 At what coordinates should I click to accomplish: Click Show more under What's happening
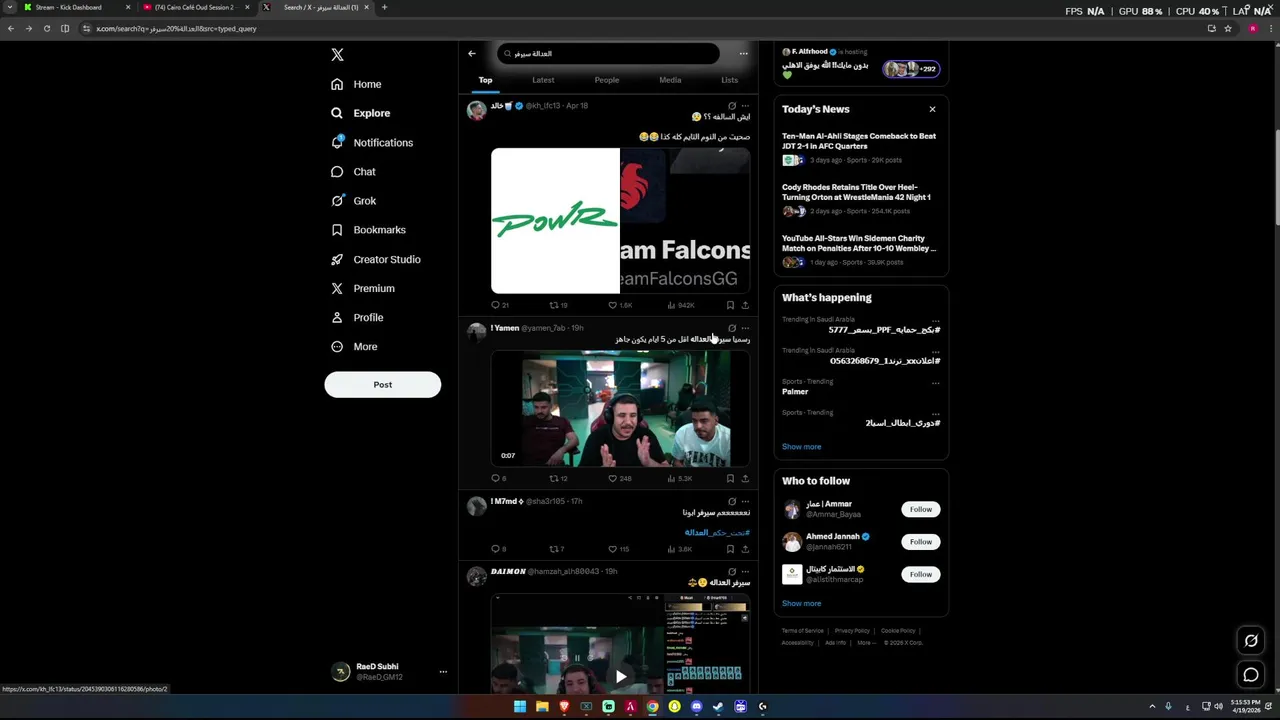801,447
